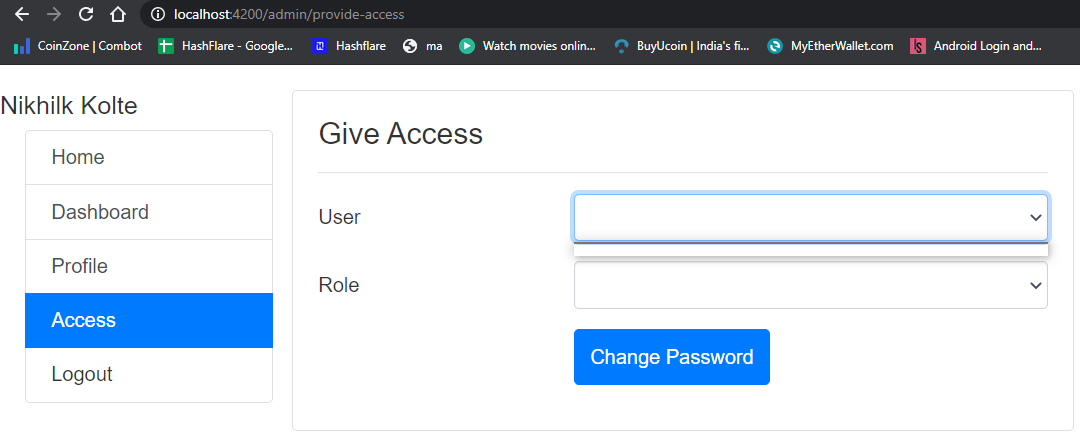Open the CoinZone | Combot bookmark
Screen dimensions: 1080x439
(78, 46)
